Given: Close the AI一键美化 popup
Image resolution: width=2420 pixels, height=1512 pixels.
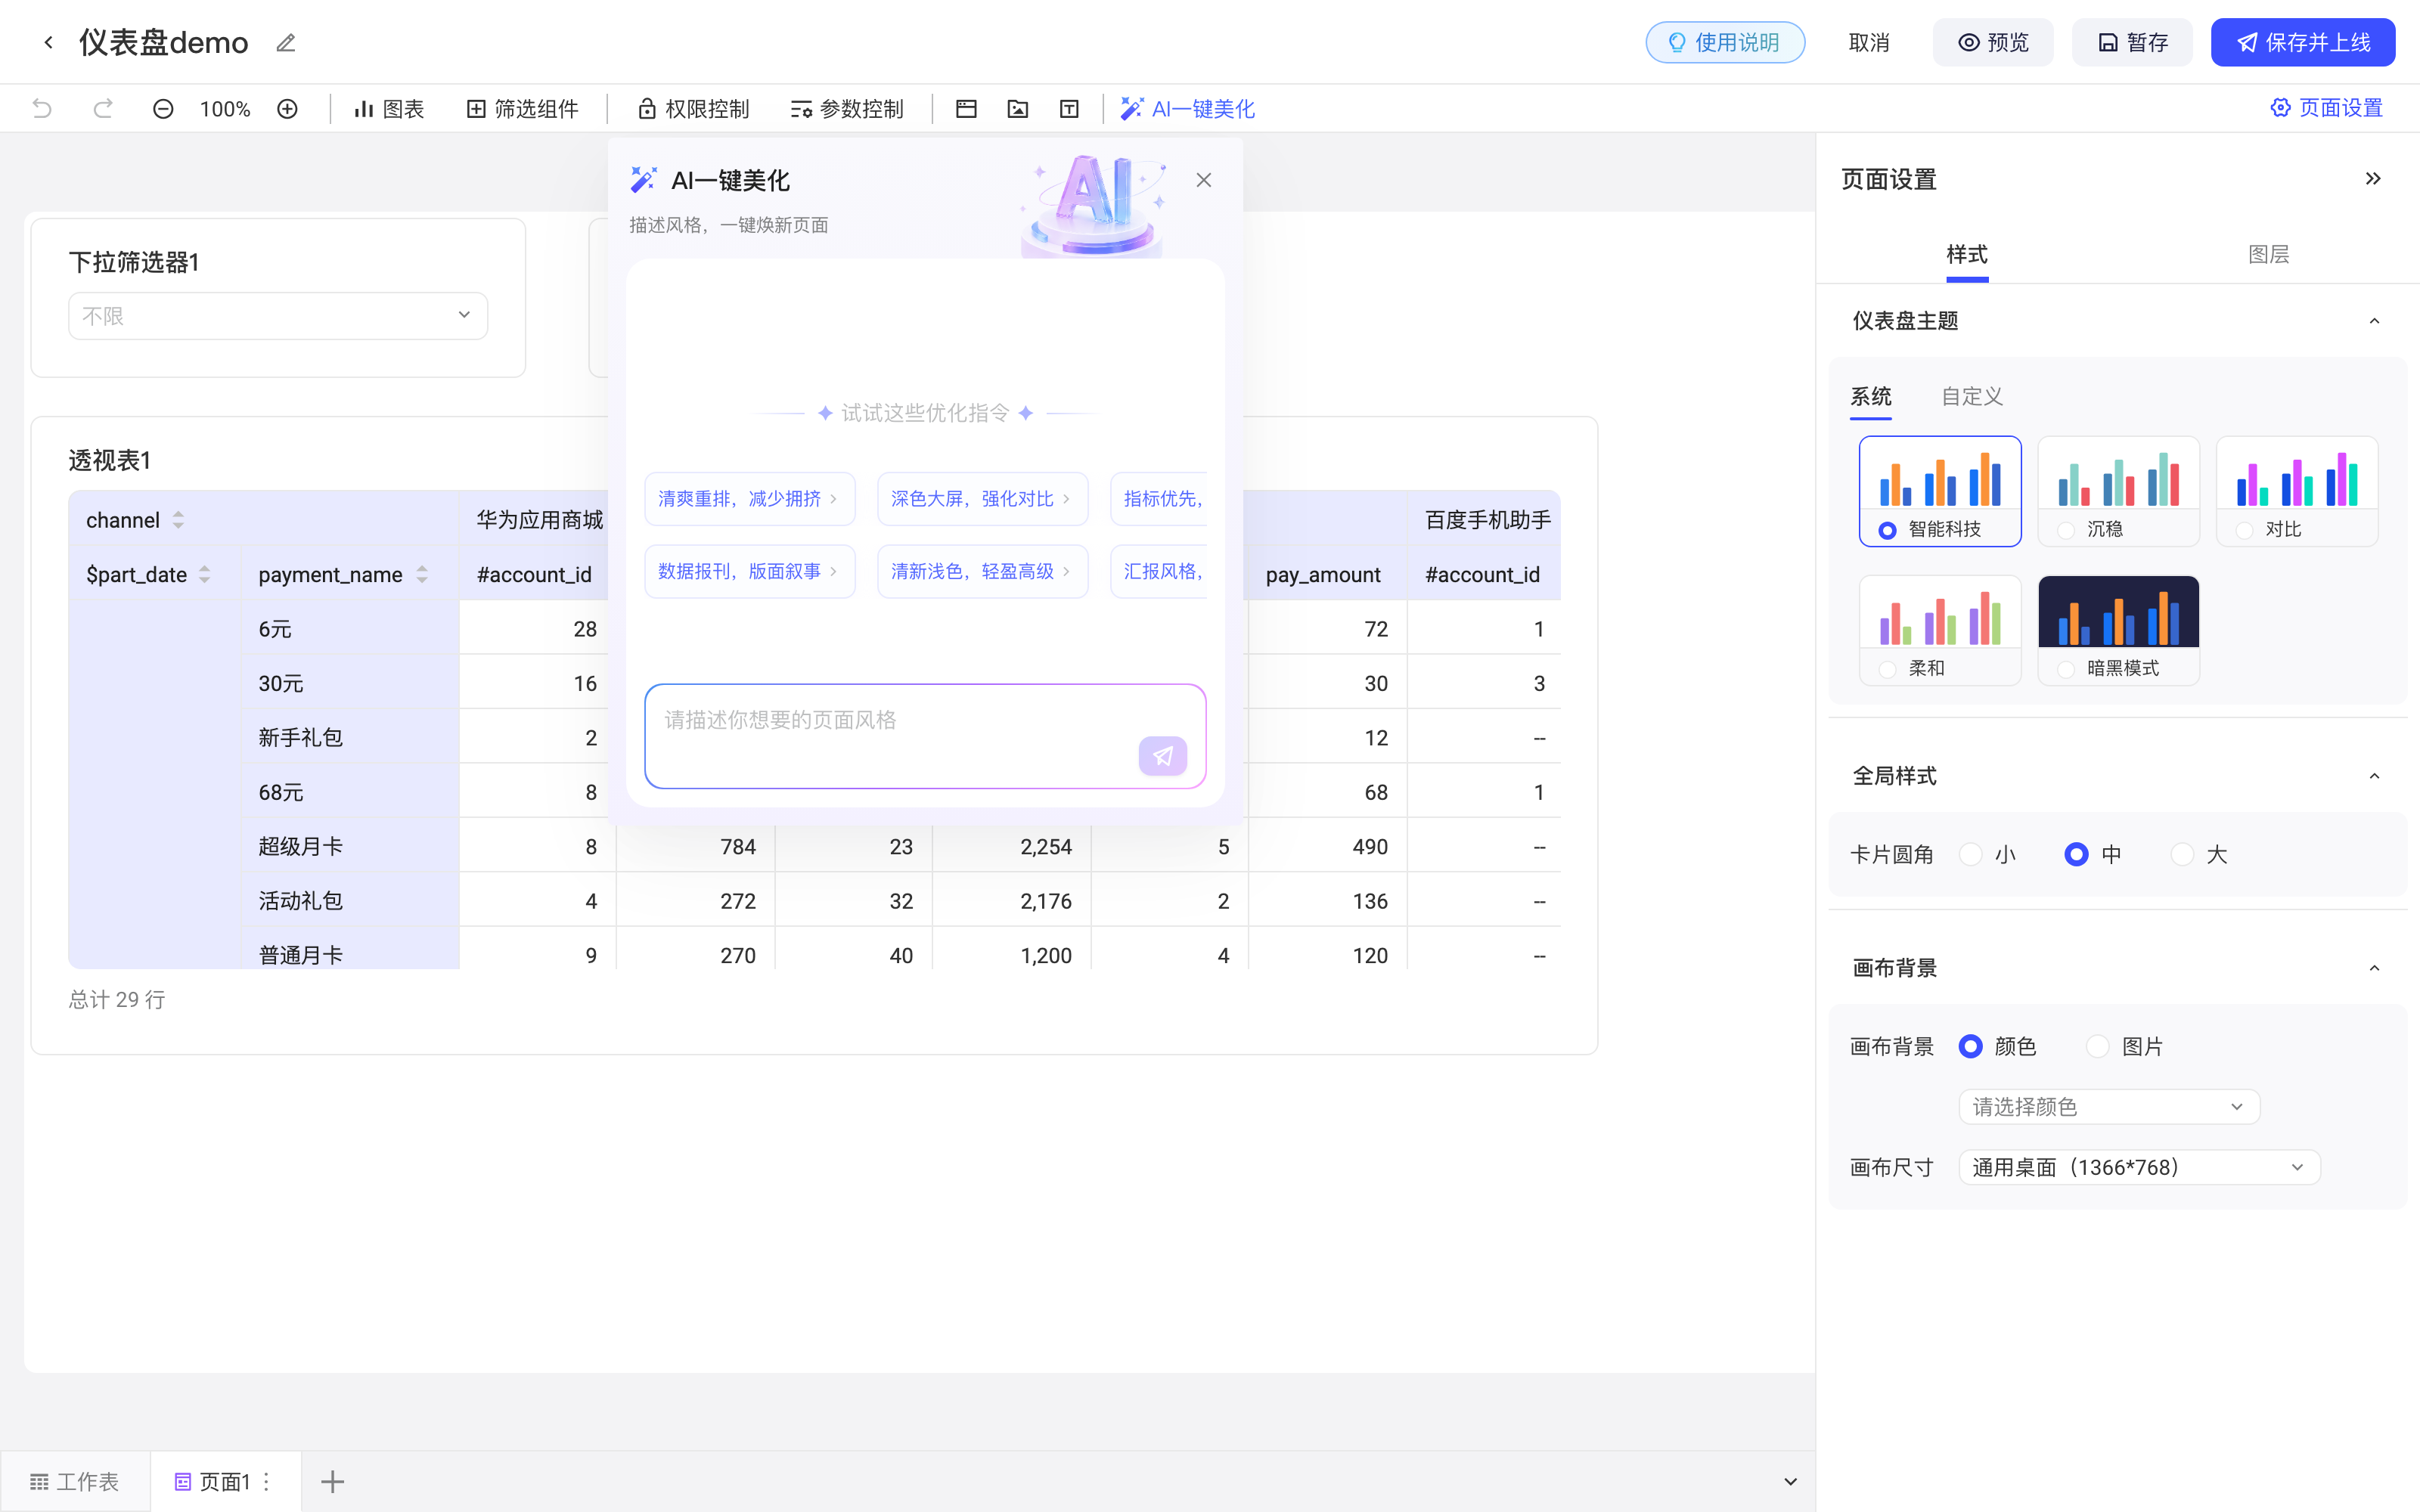Looking at the screenshot, I should click(x=1204, y=180).
